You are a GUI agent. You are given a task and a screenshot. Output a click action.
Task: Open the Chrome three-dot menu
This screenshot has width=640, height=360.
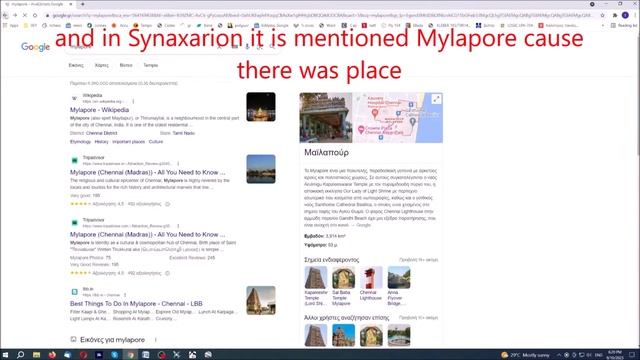pos(635,15)
